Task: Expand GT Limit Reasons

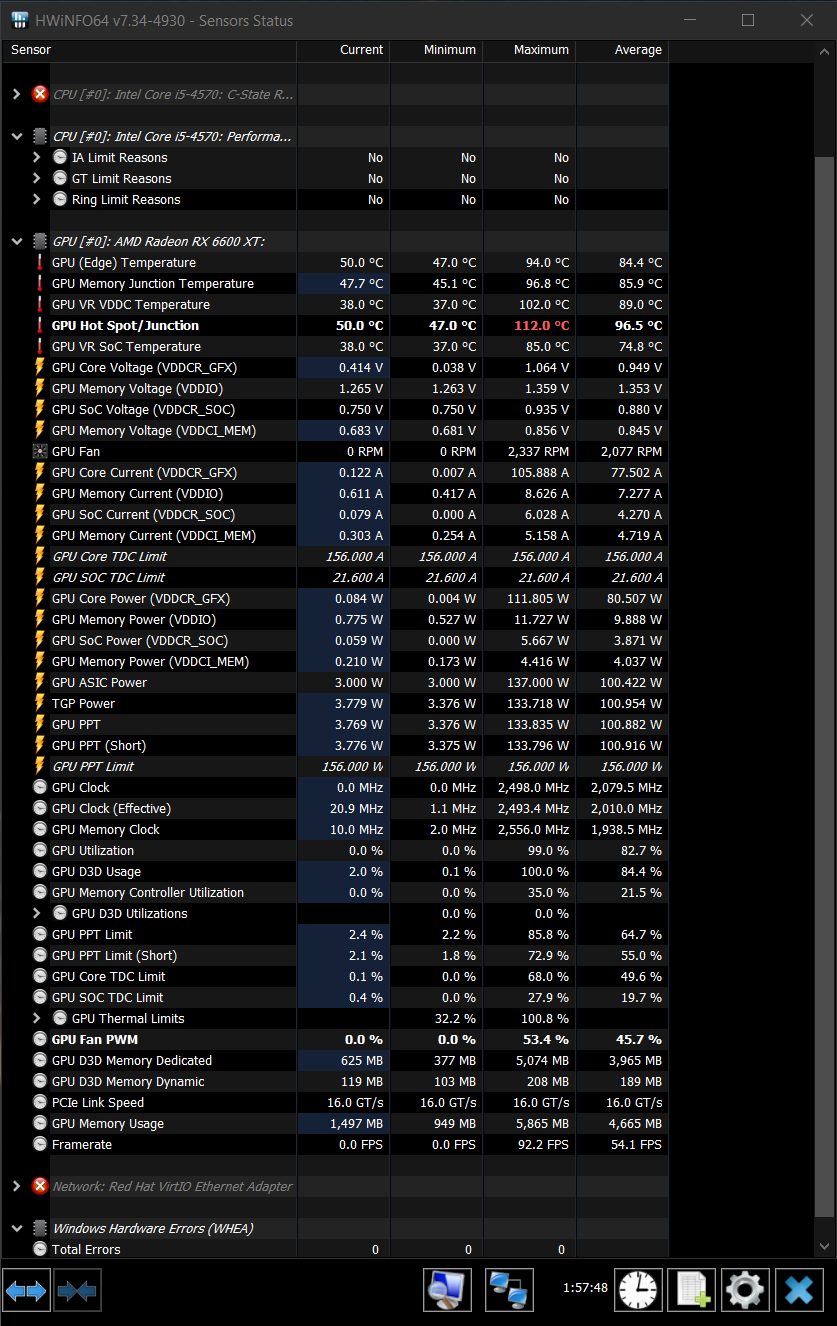Action: (37, 178)
